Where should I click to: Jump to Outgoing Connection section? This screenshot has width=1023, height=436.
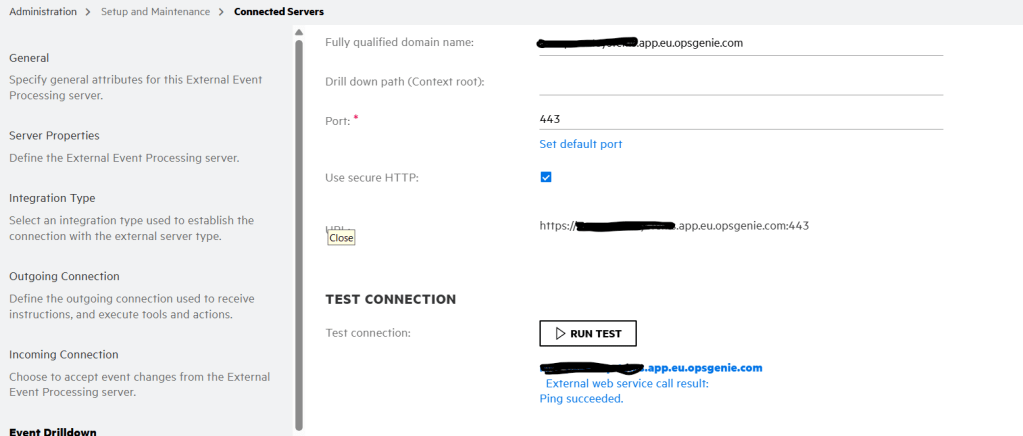[x=64, y=276]
